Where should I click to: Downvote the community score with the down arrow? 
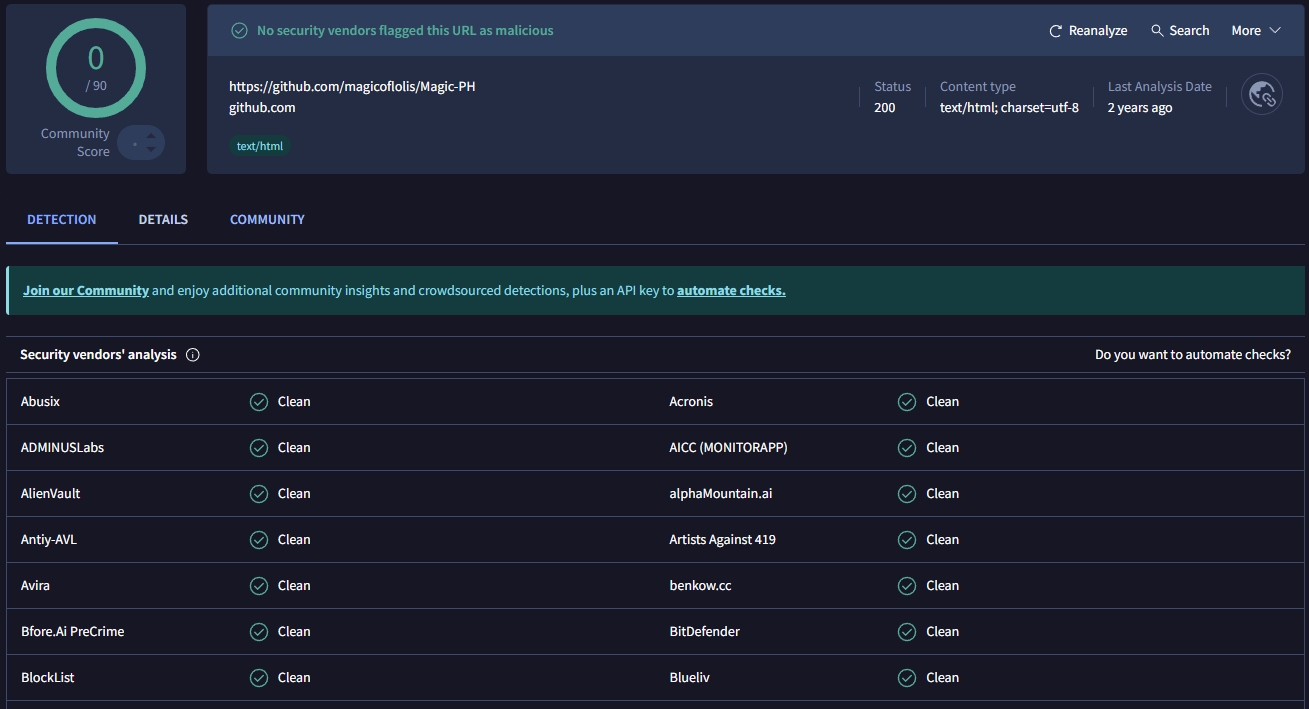click(151, 150)
